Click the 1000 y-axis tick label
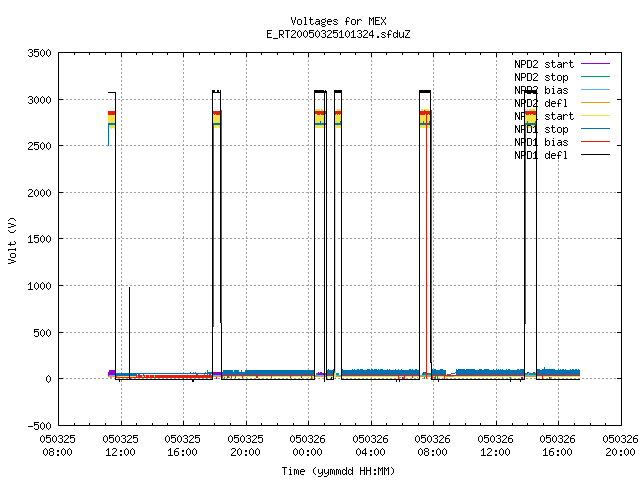This screenshot has height=480, width=640. [x=40, y=286]
